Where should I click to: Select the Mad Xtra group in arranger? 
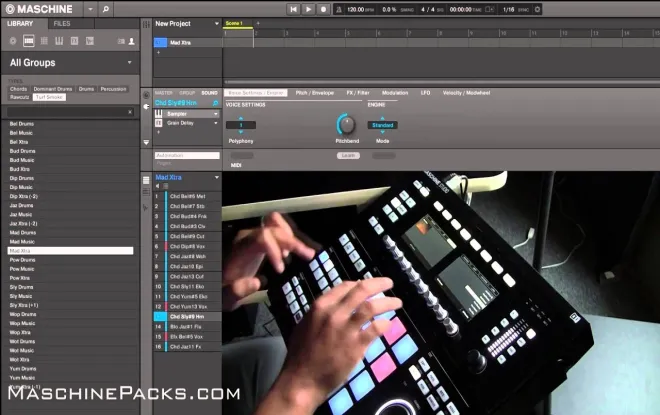188,43
